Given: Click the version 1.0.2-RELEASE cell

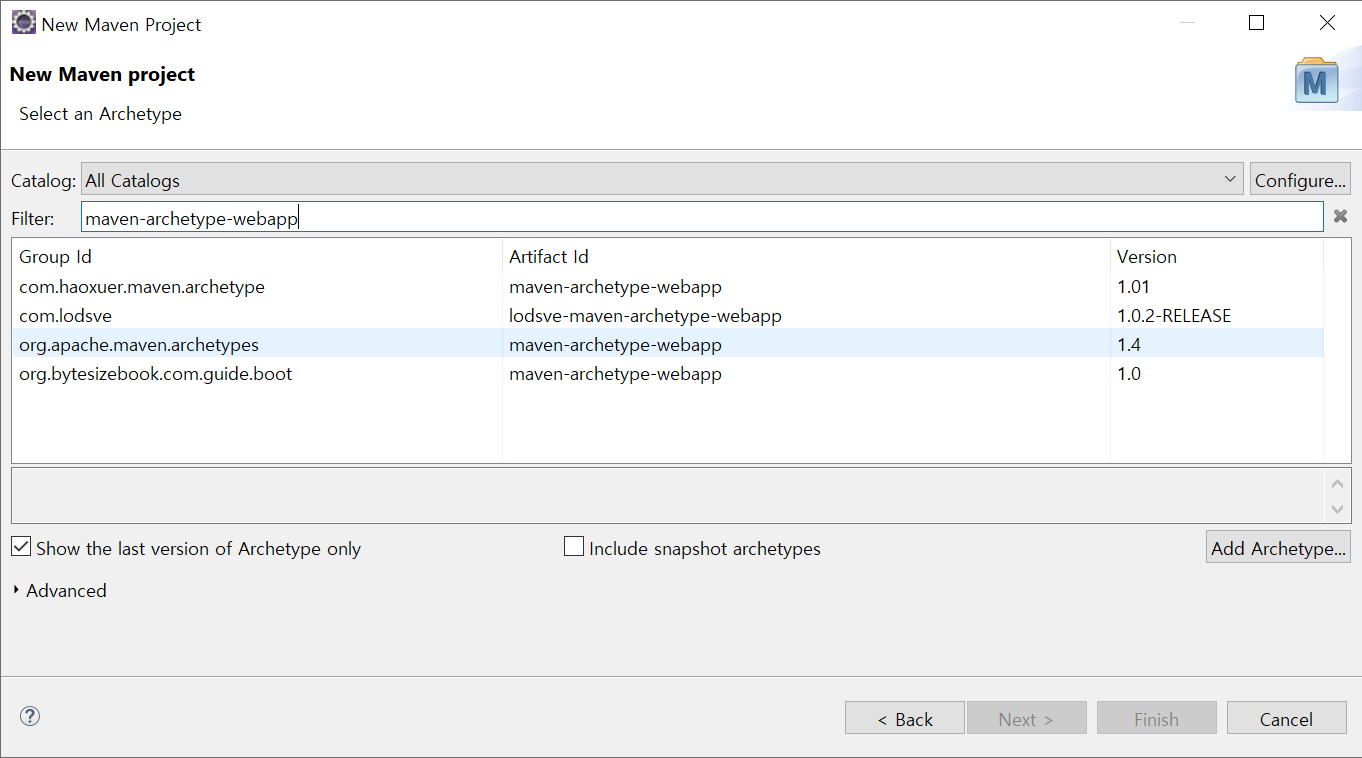Looking at the screenshot, I should [x=1174, y=316].
